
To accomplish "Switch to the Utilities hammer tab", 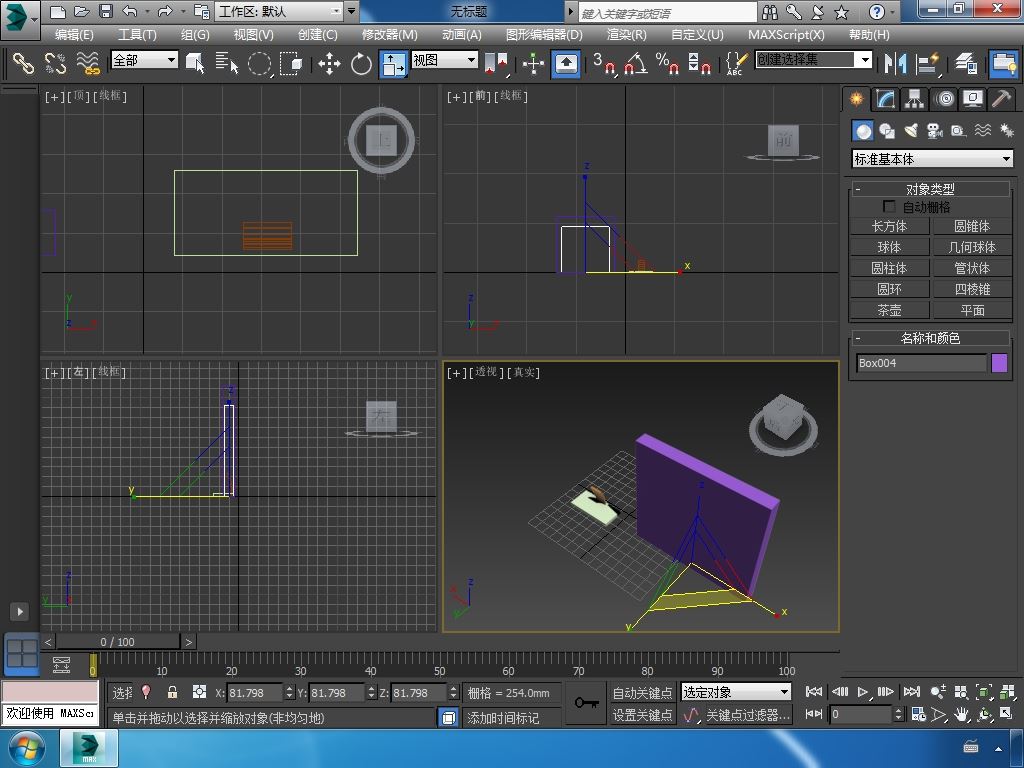I will [x=1001, y=99].
